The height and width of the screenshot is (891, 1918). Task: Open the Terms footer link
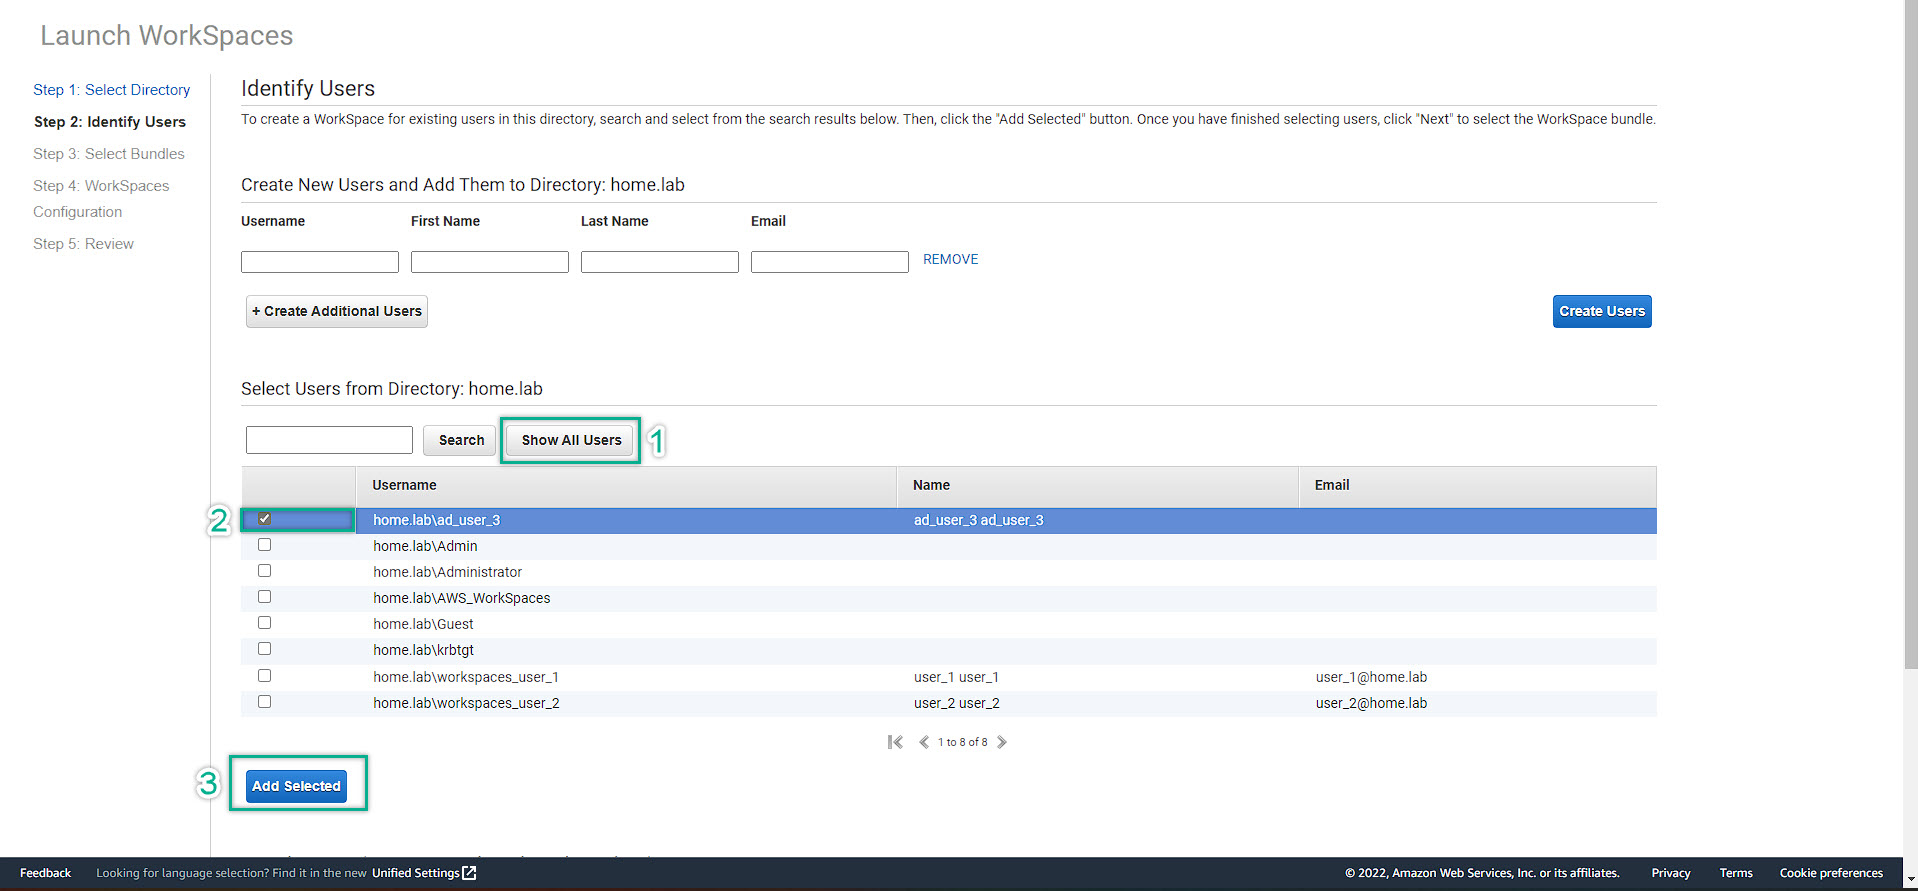point(1736,873)
